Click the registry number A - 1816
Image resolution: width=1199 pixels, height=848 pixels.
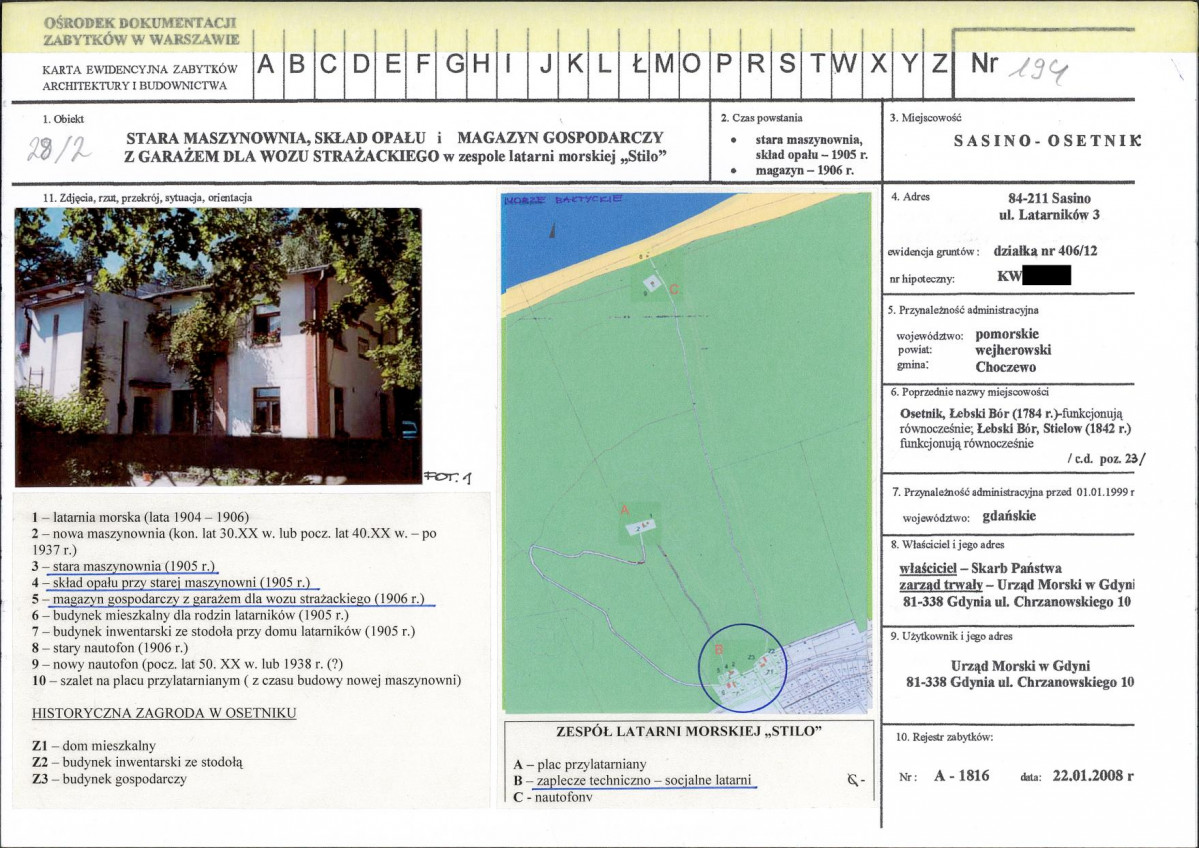click(x=961, y=775)
